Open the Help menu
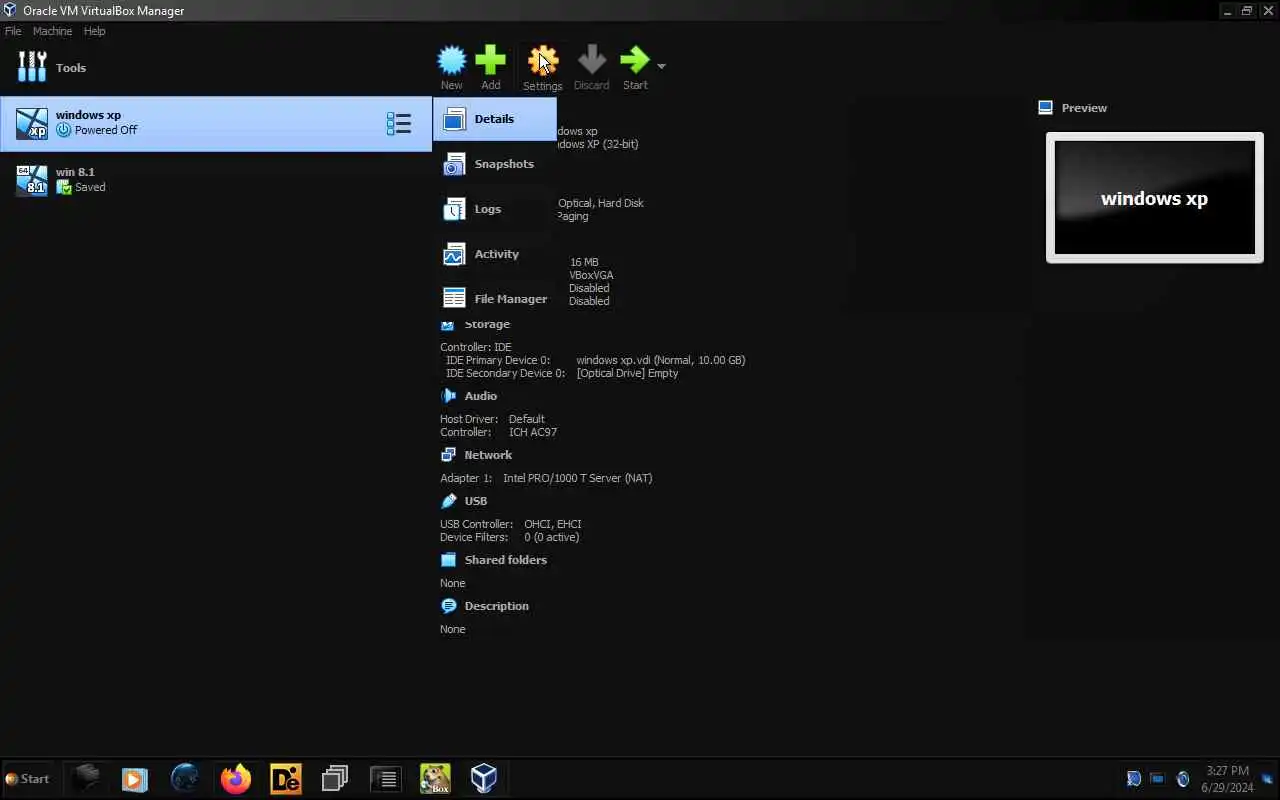 (94, 31)
